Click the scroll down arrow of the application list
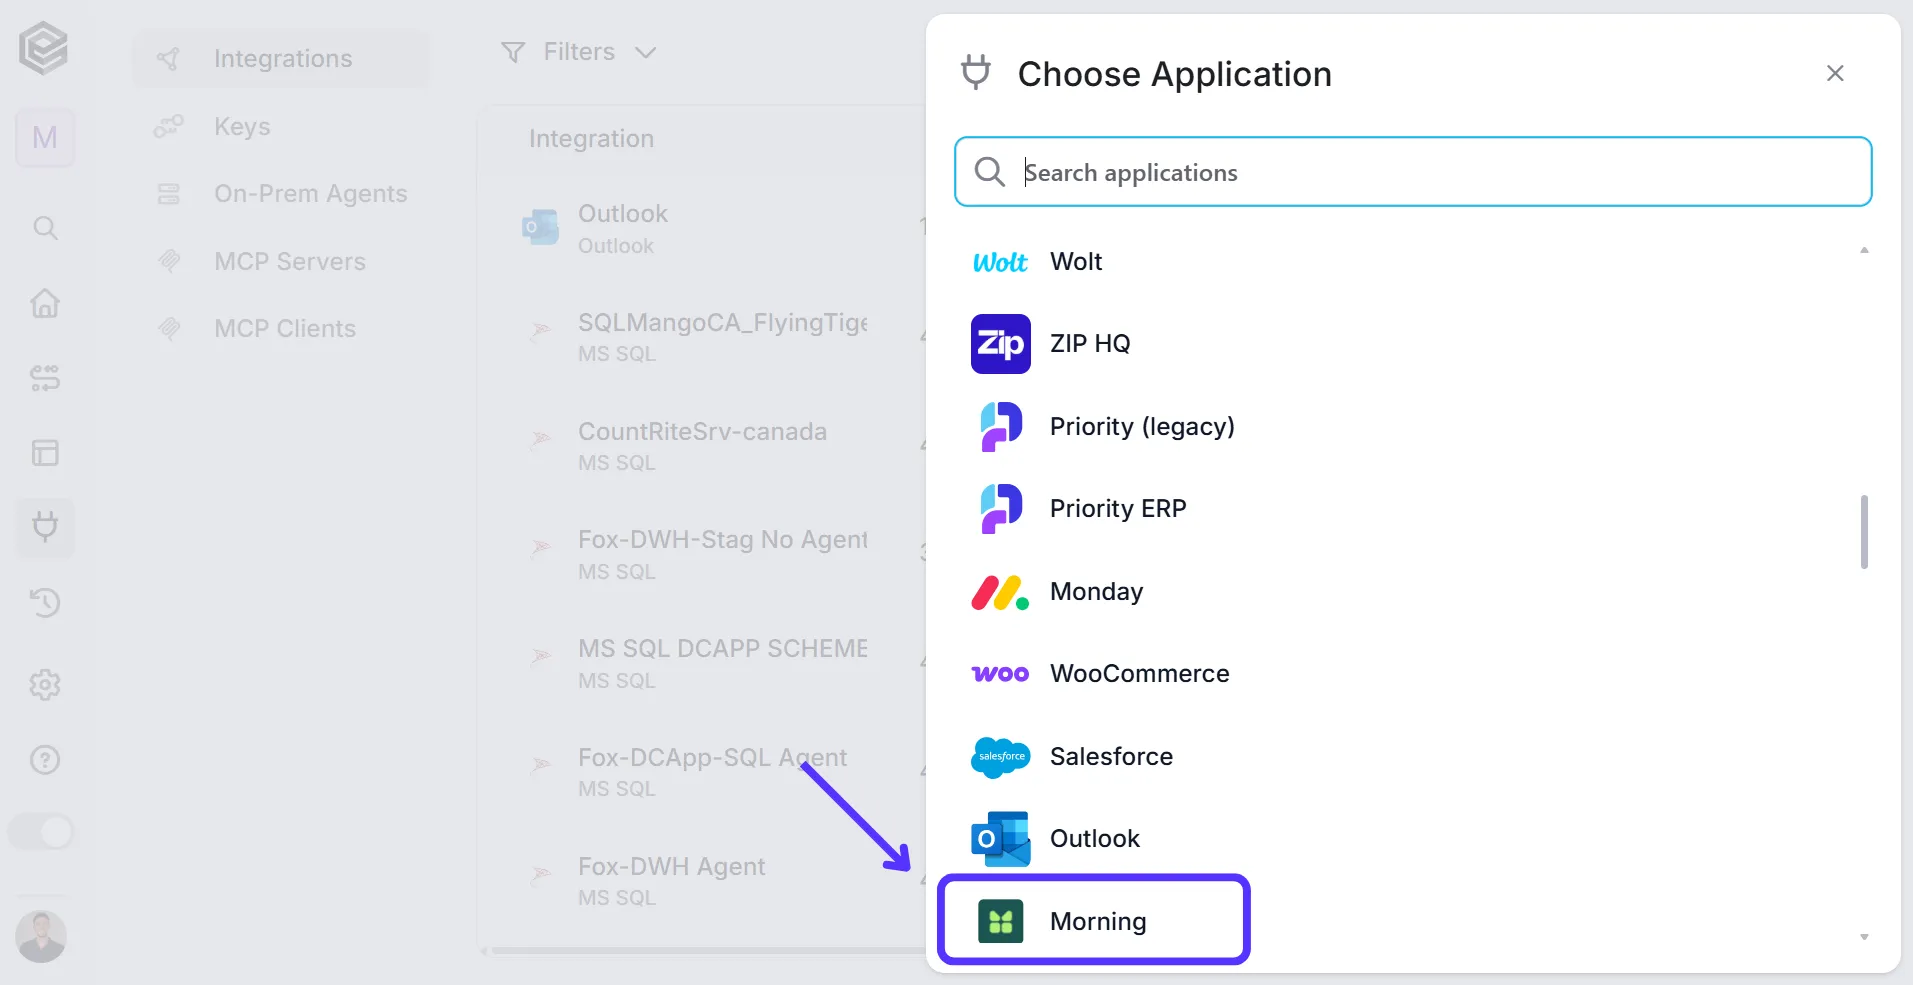 click(1864, 937)
